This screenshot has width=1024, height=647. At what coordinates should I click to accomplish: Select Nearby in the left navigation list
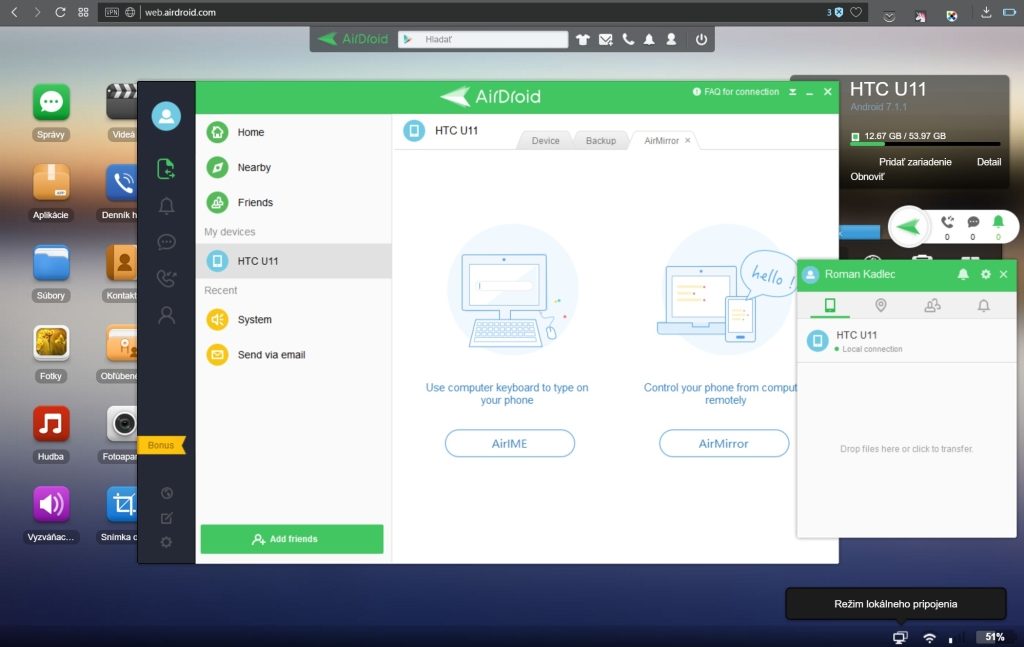point(254,167)
